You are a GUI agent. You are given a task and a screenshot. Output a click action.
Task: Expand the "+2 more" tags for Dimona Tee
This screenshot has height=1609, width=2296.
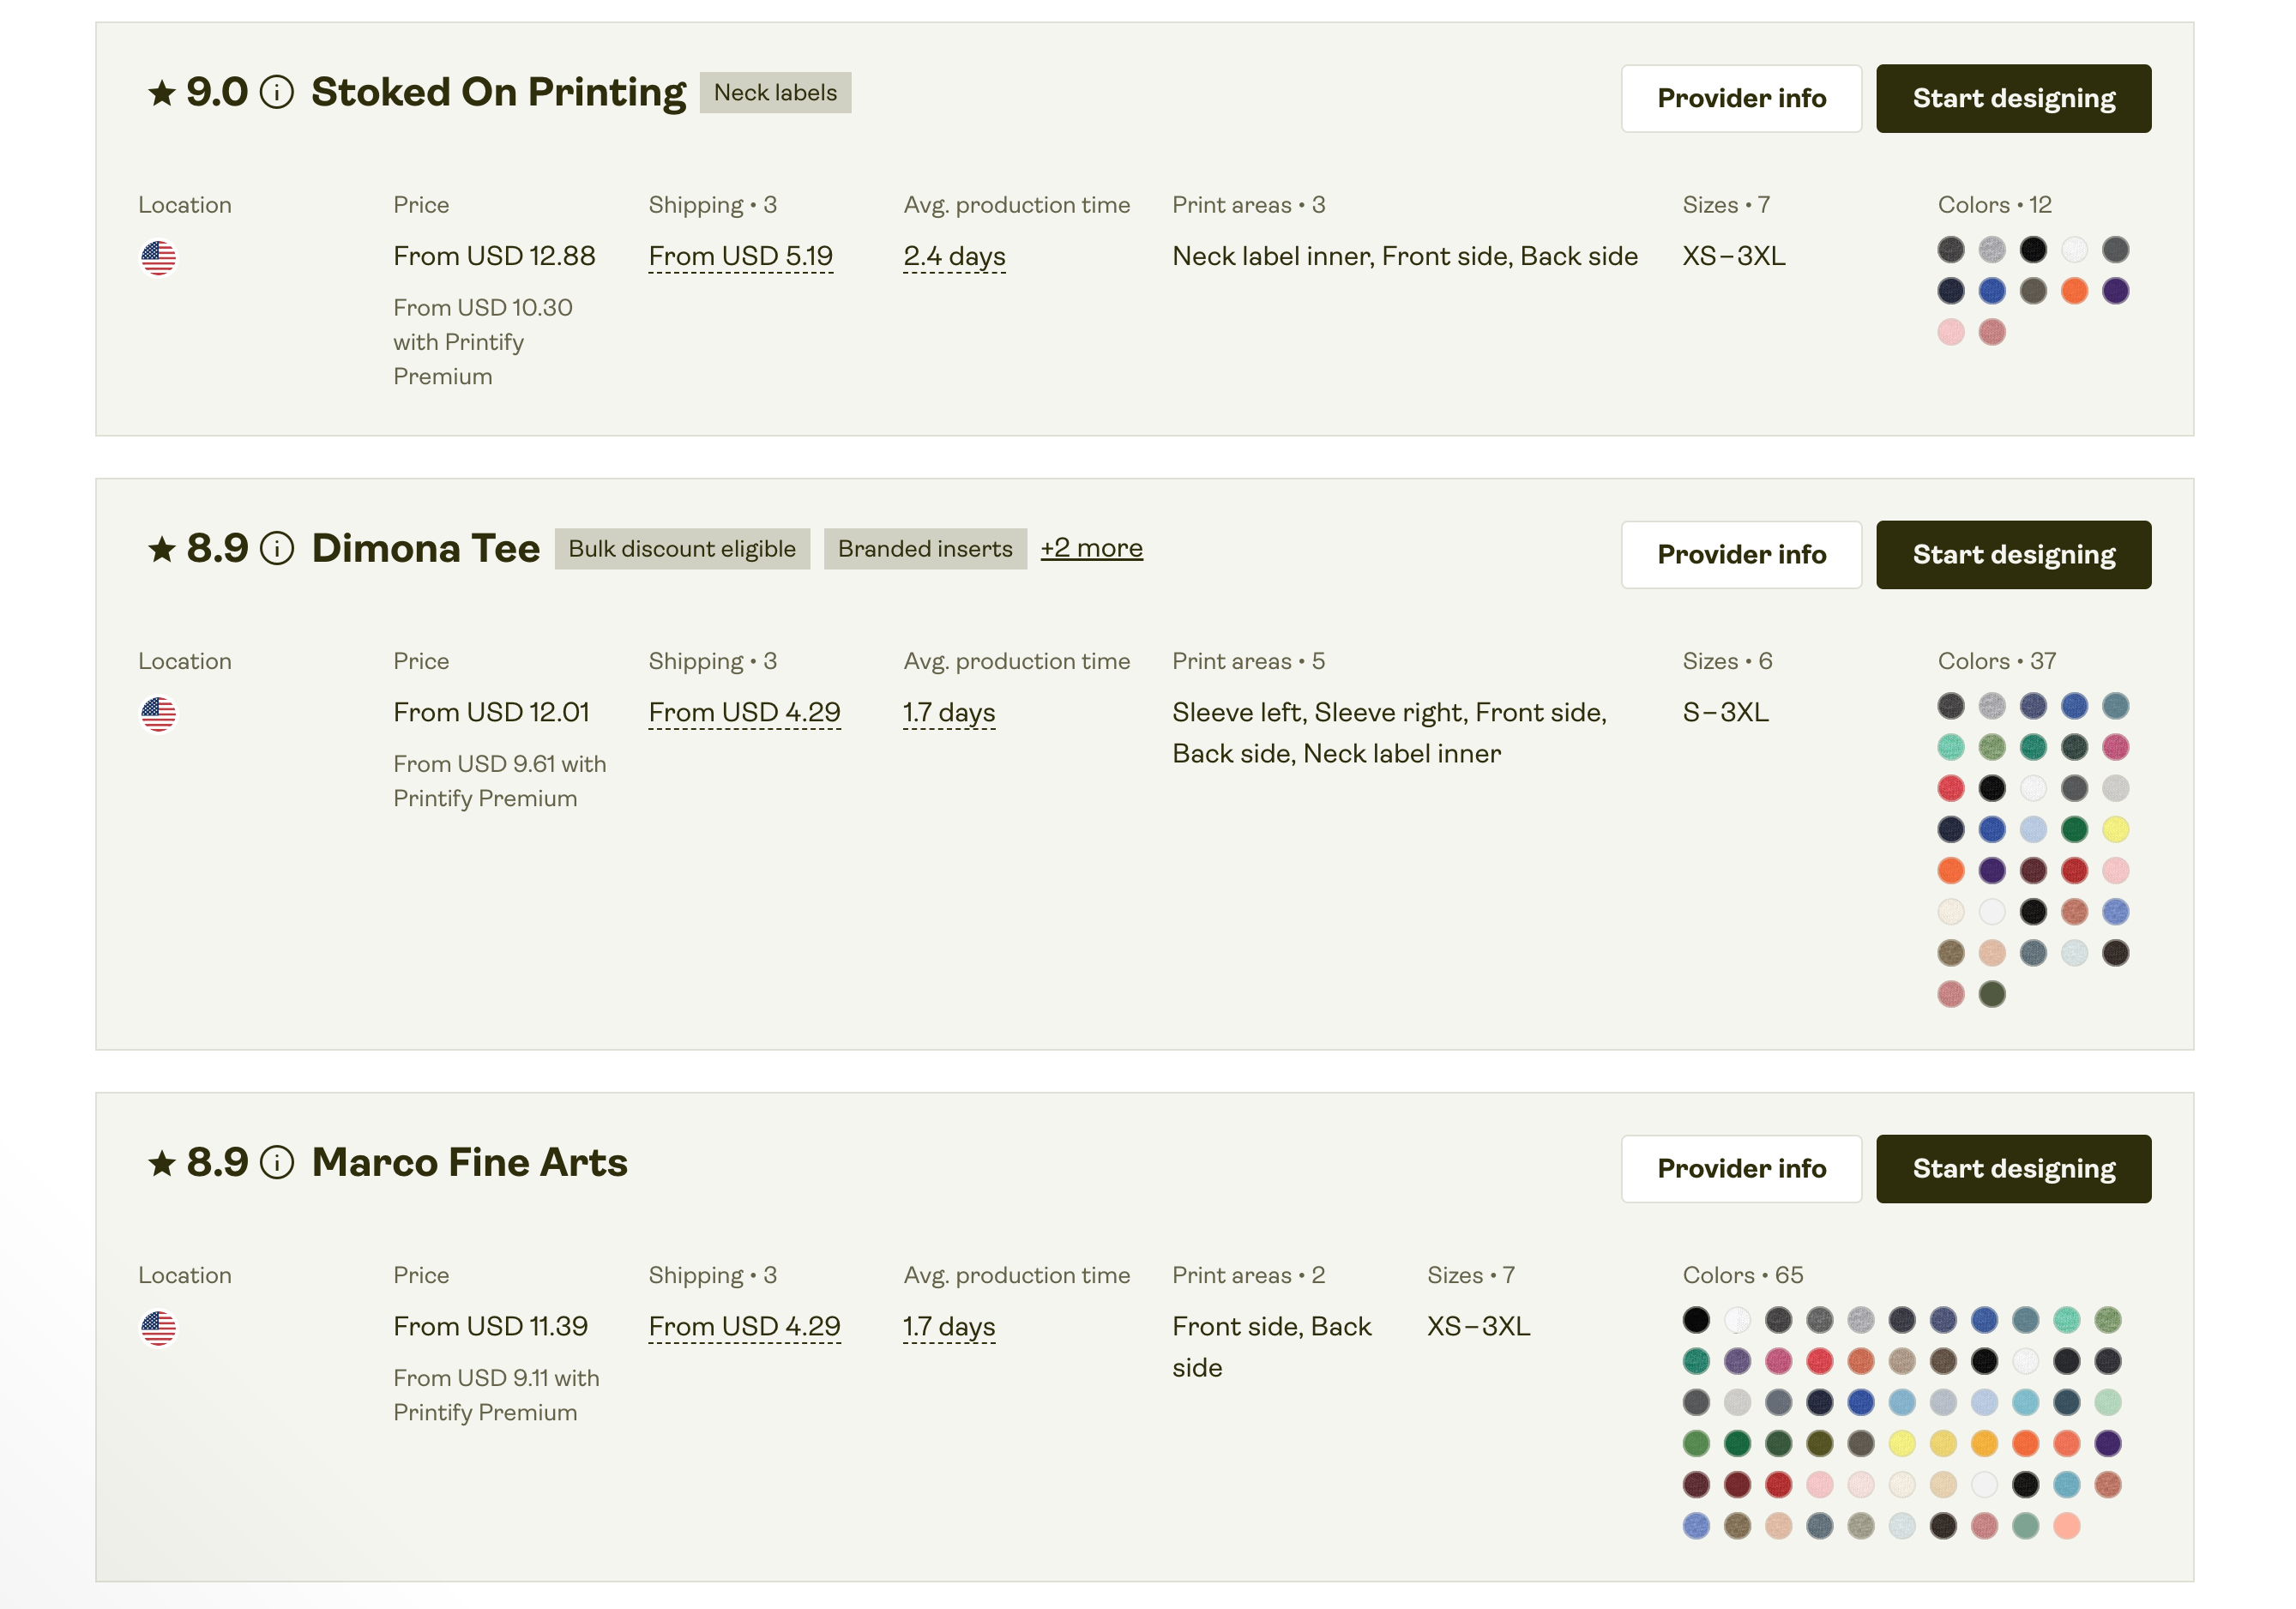coord(1092,548)
